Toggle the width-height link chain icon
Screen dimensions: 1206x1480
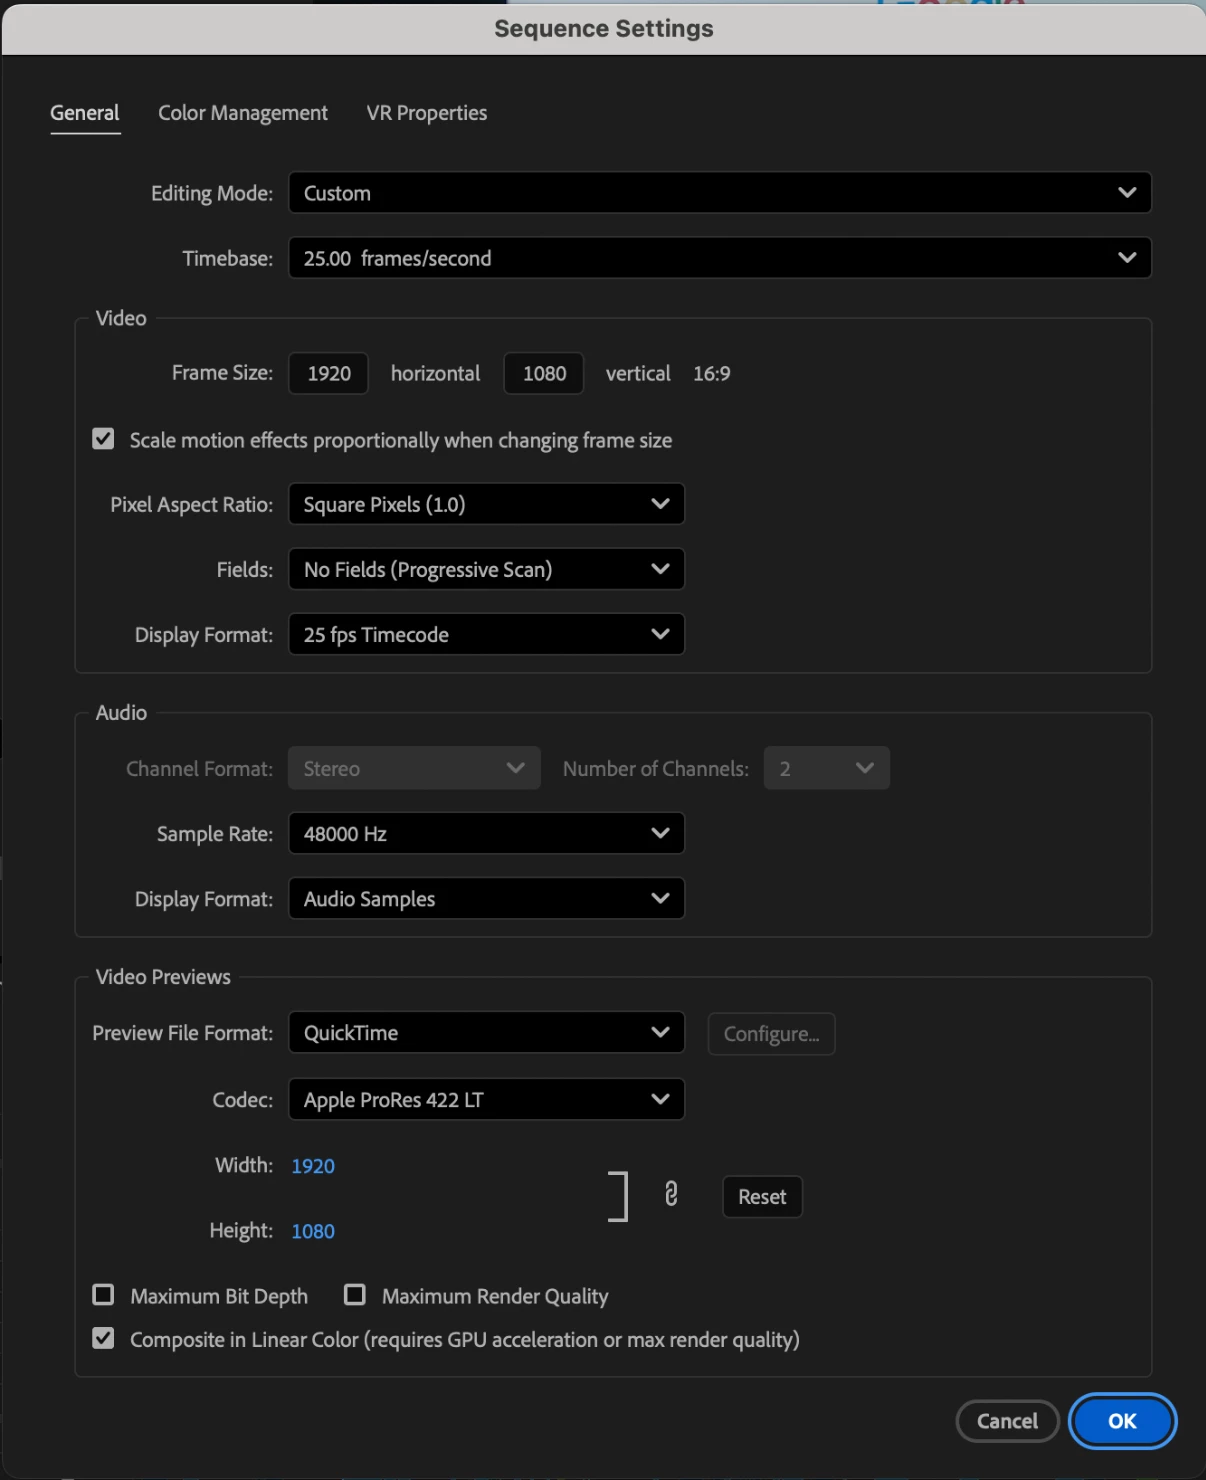pos(671,1193)
